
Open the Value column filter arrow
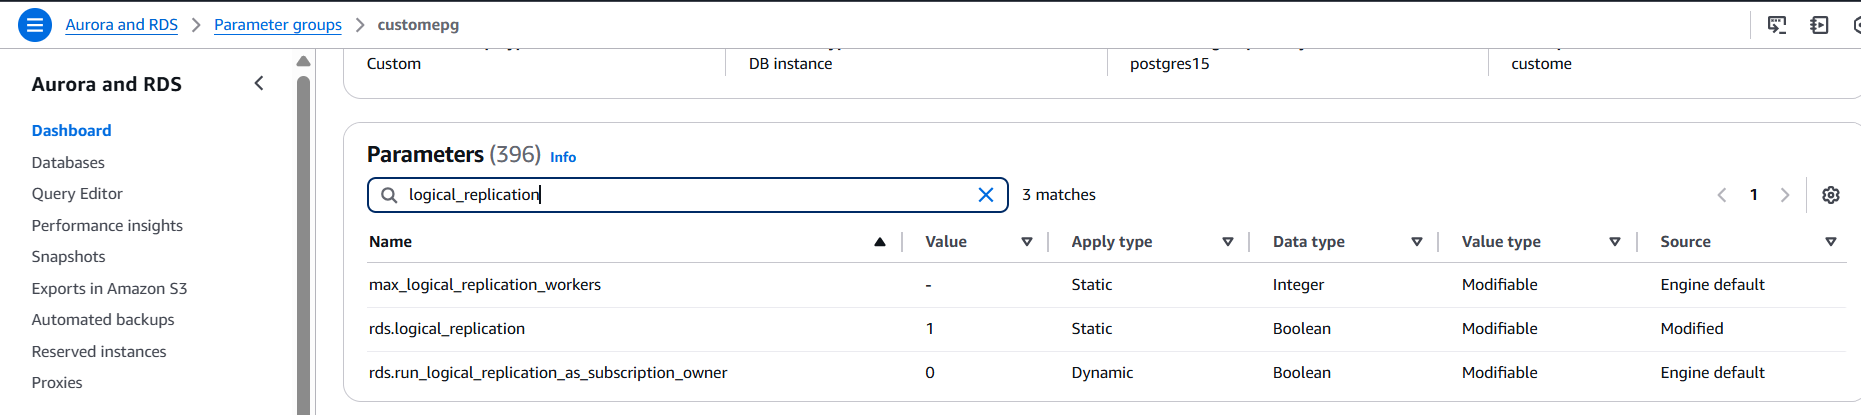pyautogui.click(x=1026, y=242)
